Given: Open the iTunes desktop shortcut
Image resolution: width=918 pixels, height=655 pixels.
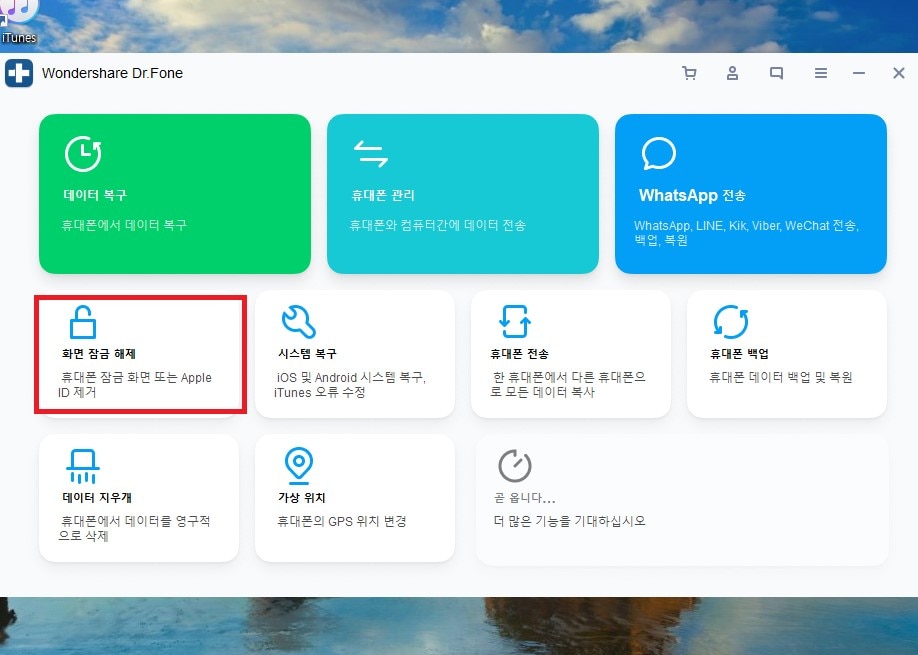Looking at the screenshot, I should [19, 22].
